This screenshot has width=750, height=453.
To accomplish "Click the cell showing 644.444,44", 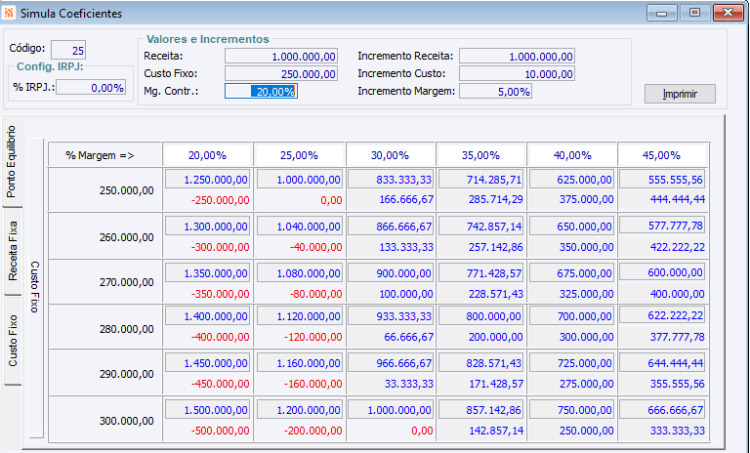I will pos(662,364).
